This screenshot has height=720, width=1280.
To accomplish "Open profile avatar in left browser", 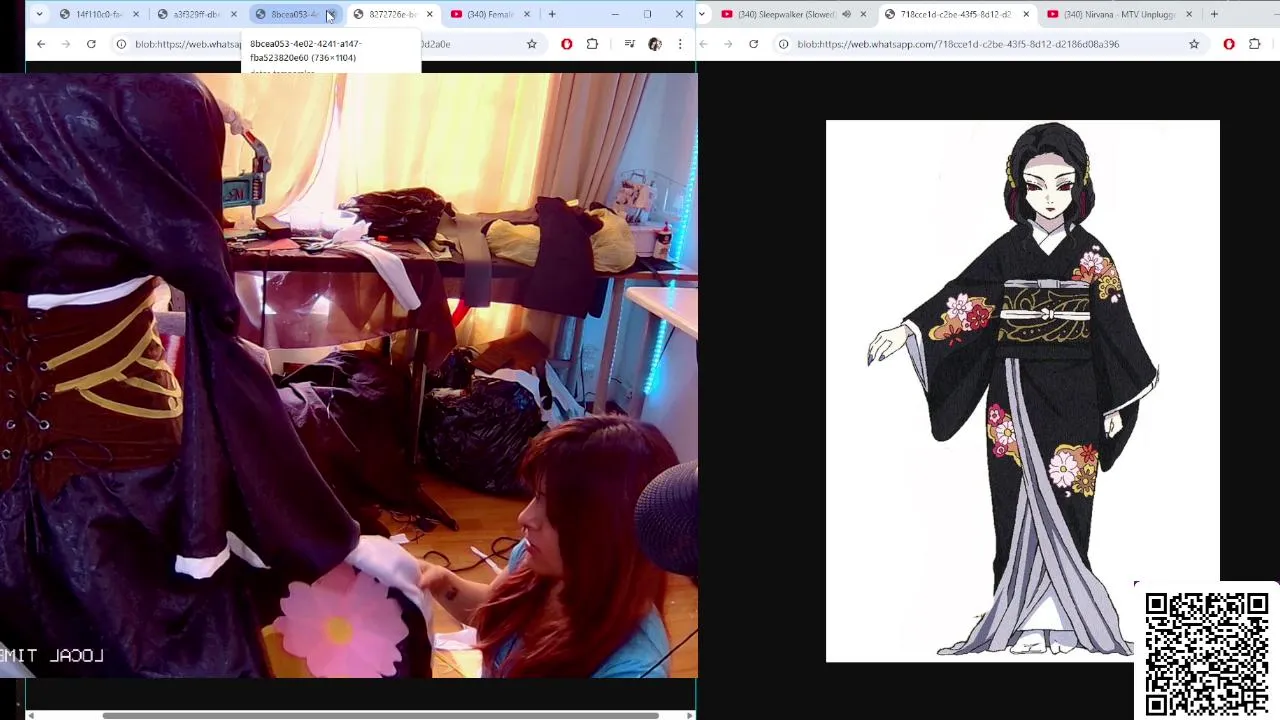I will [x=655, y=44].
